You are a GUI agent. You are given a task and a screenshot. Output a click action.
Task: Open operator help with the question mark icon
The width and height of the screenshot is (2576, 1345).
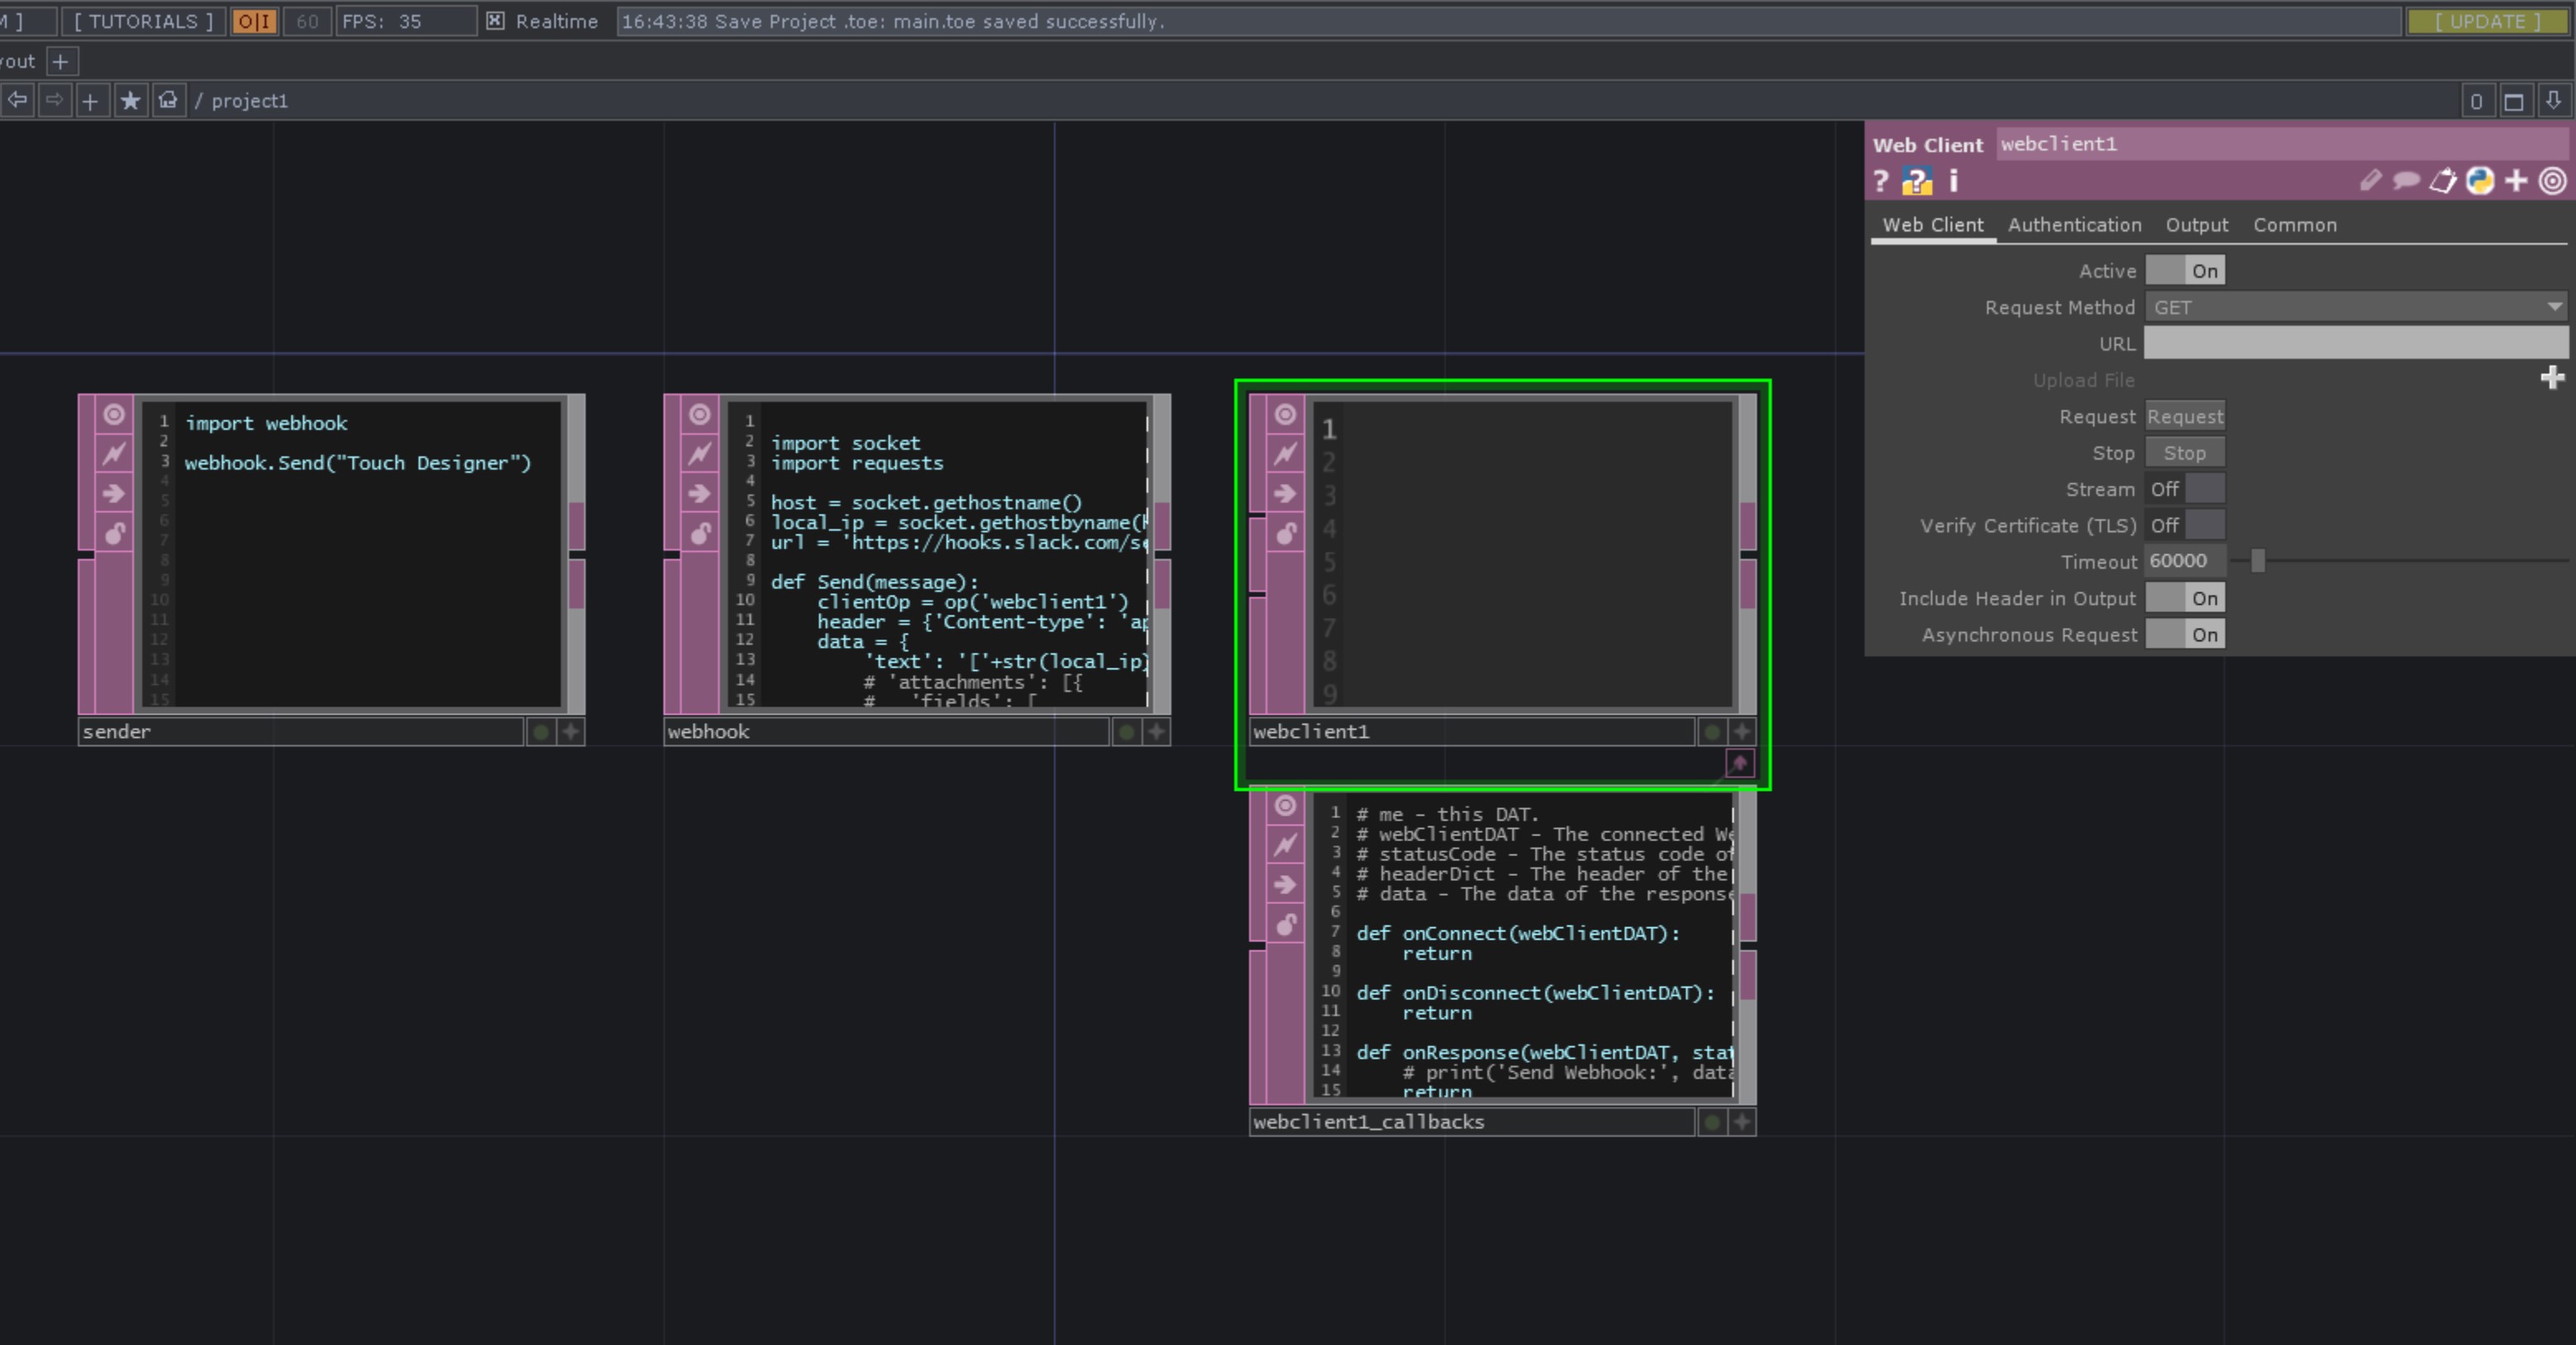1881,181
